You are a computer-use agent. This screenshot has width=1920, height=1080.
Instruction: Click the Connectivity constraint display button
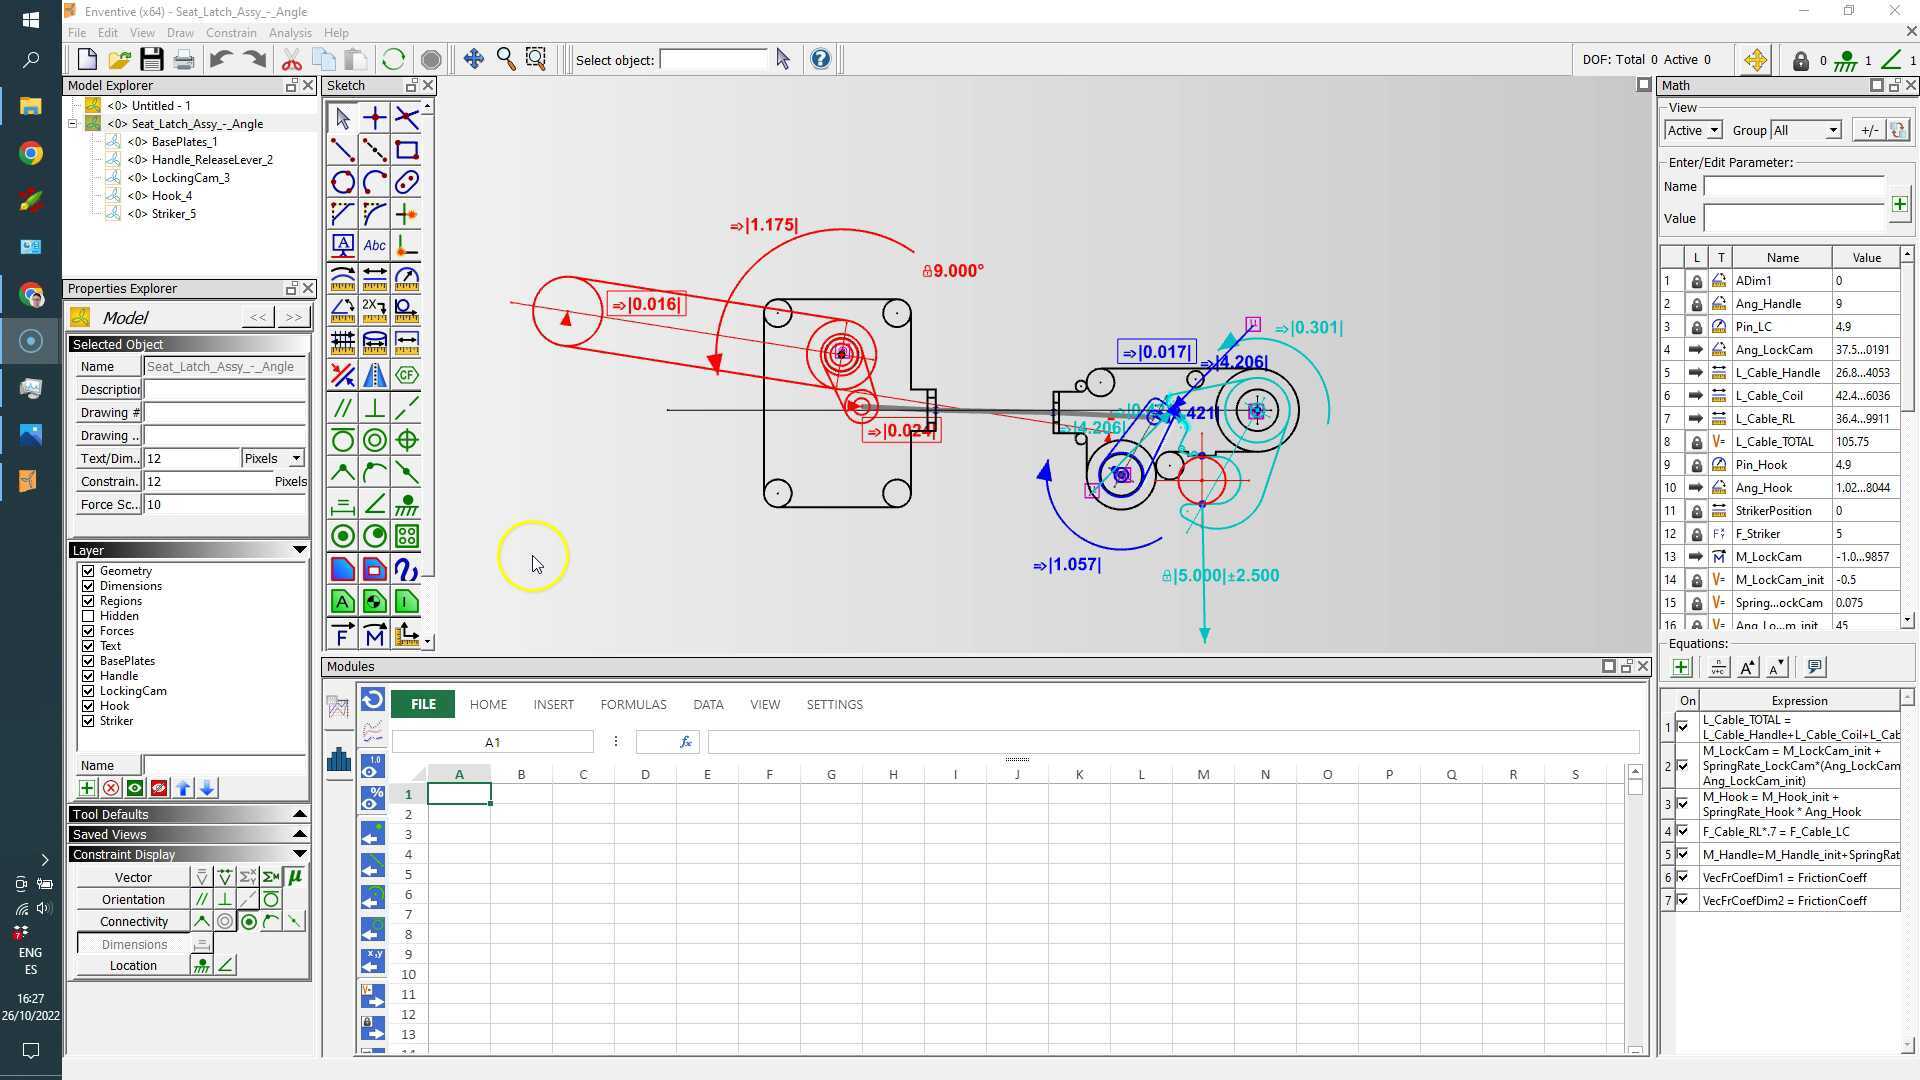[133, 921]
